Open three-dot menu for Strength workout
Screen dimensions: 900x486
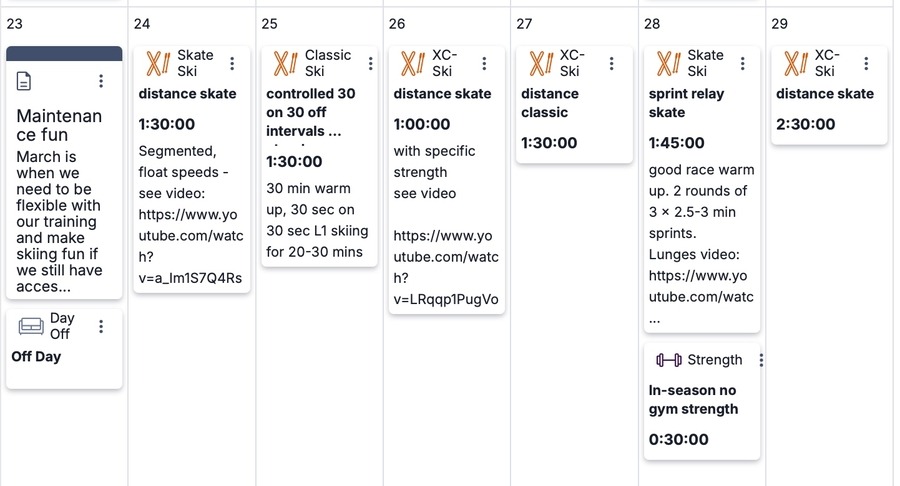(x=761, y=360)
